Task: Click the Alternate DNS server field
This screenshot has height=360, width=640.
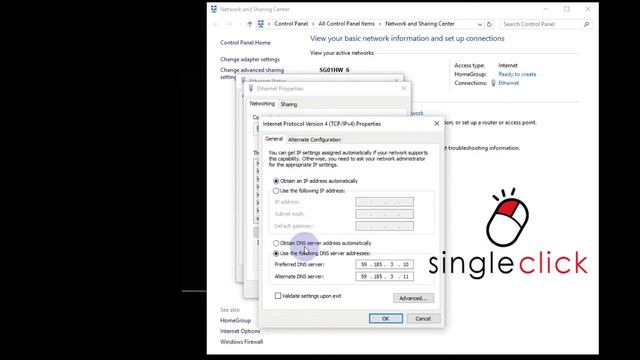Action: click(x=384, y=276)
